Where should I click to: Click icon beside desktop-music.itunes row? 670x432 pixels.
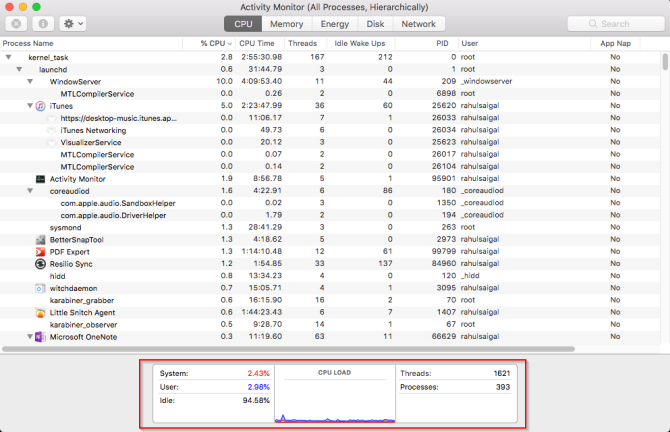coord(51,118)
